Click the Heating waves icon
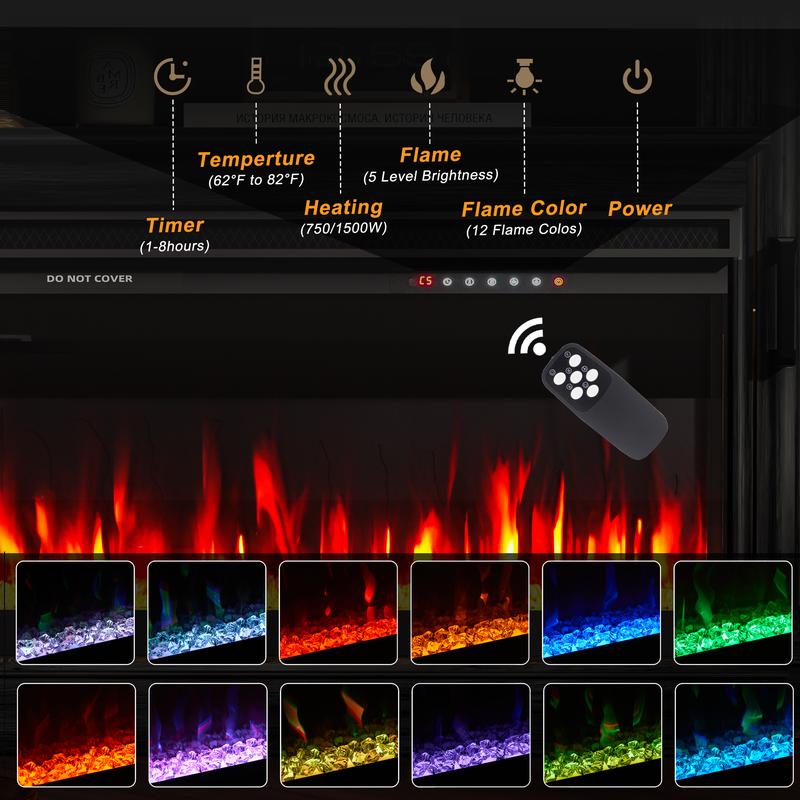The height and width of the screenshot is (800, 800). coord(340,76)
